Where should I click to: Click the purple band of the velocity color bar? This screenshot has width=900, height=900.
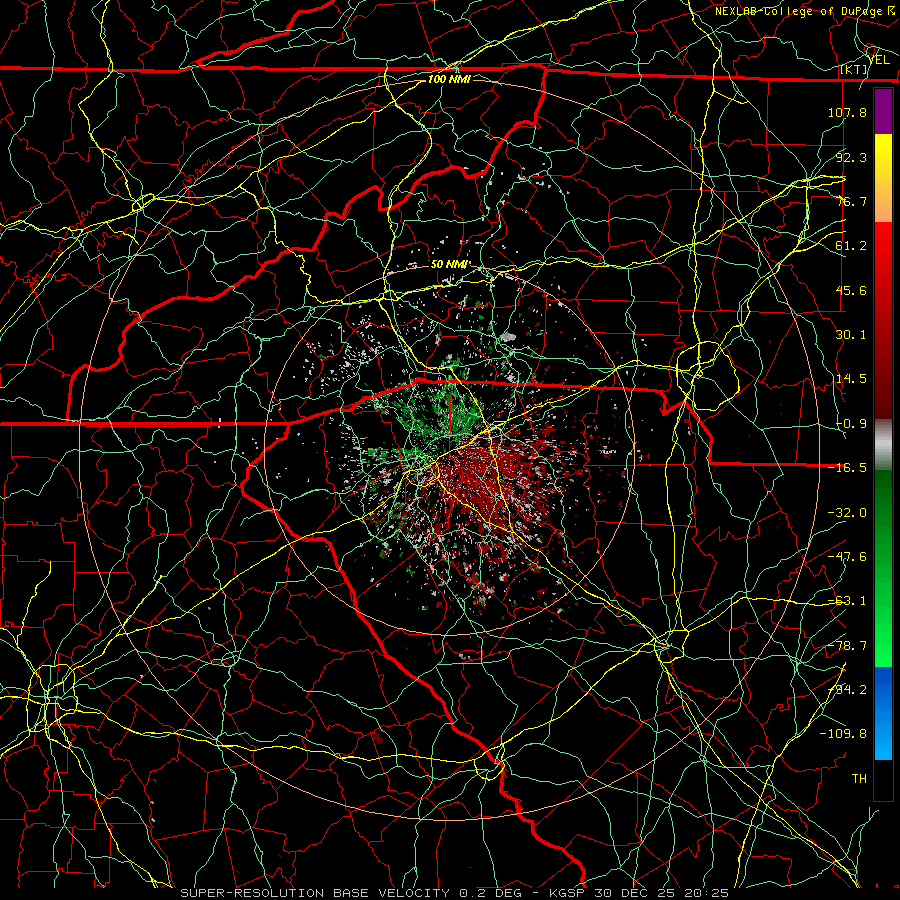tap(883, 112)
